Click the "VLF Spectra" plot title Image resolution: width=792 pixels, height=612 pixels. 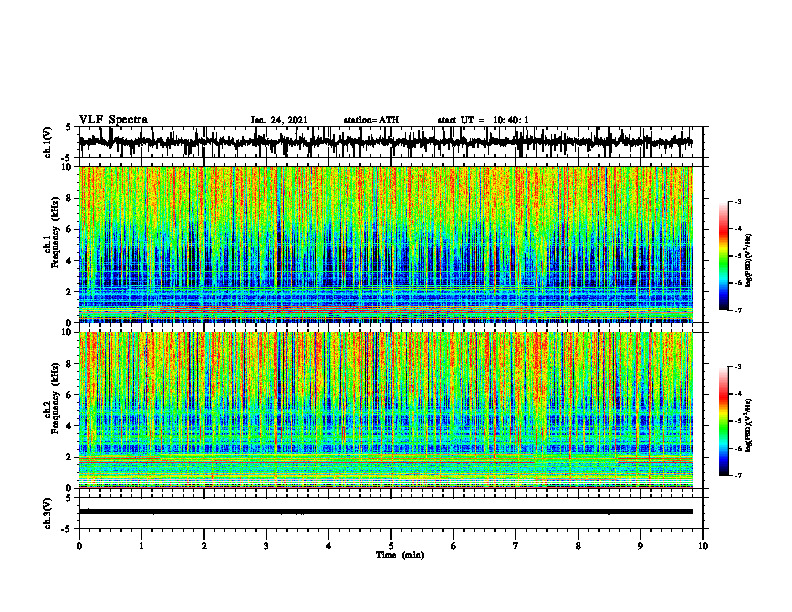point(113,119)
